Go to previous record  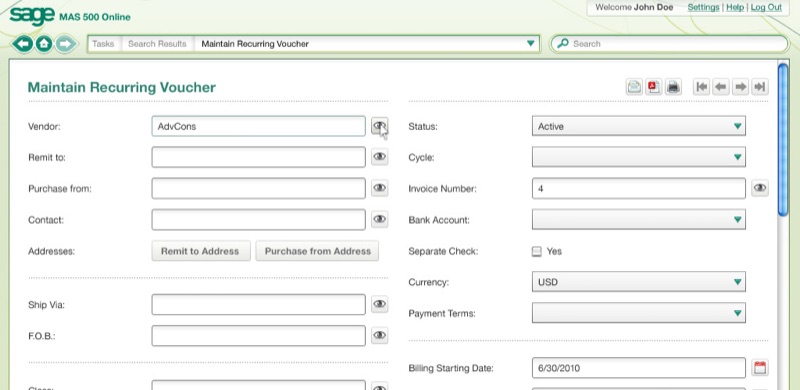[720, 87]
